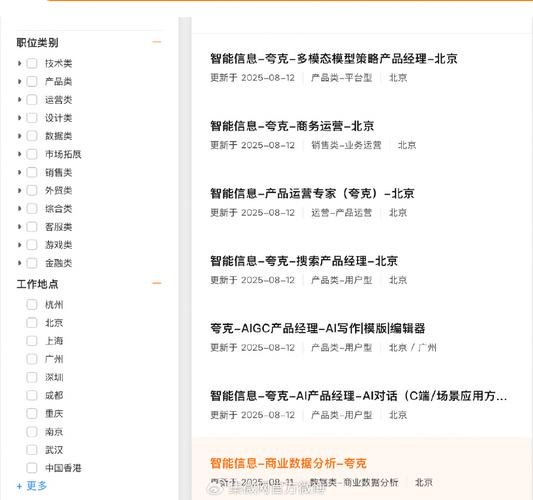Click the 数据类-商业数据分析 tag text
This screenshot has width=533, height=500.
(x=354, y=482)
